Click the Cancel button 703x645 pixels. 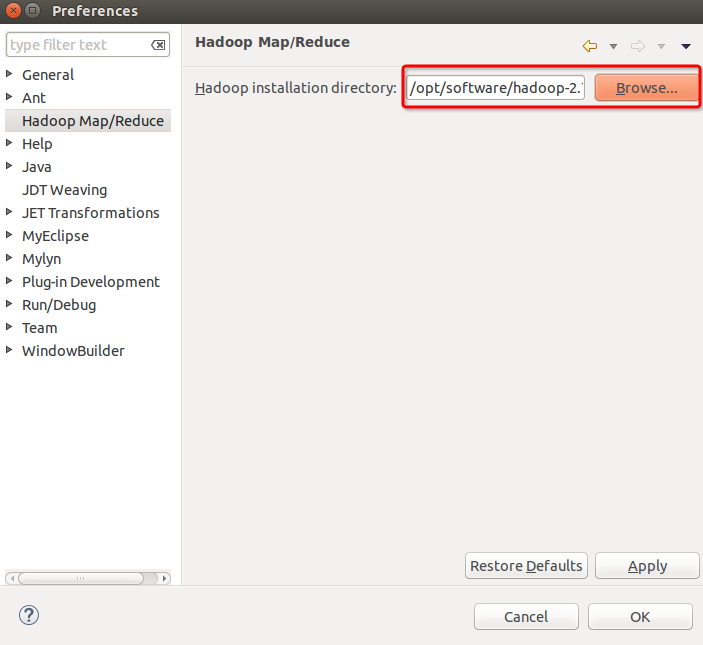click(526, 617)
